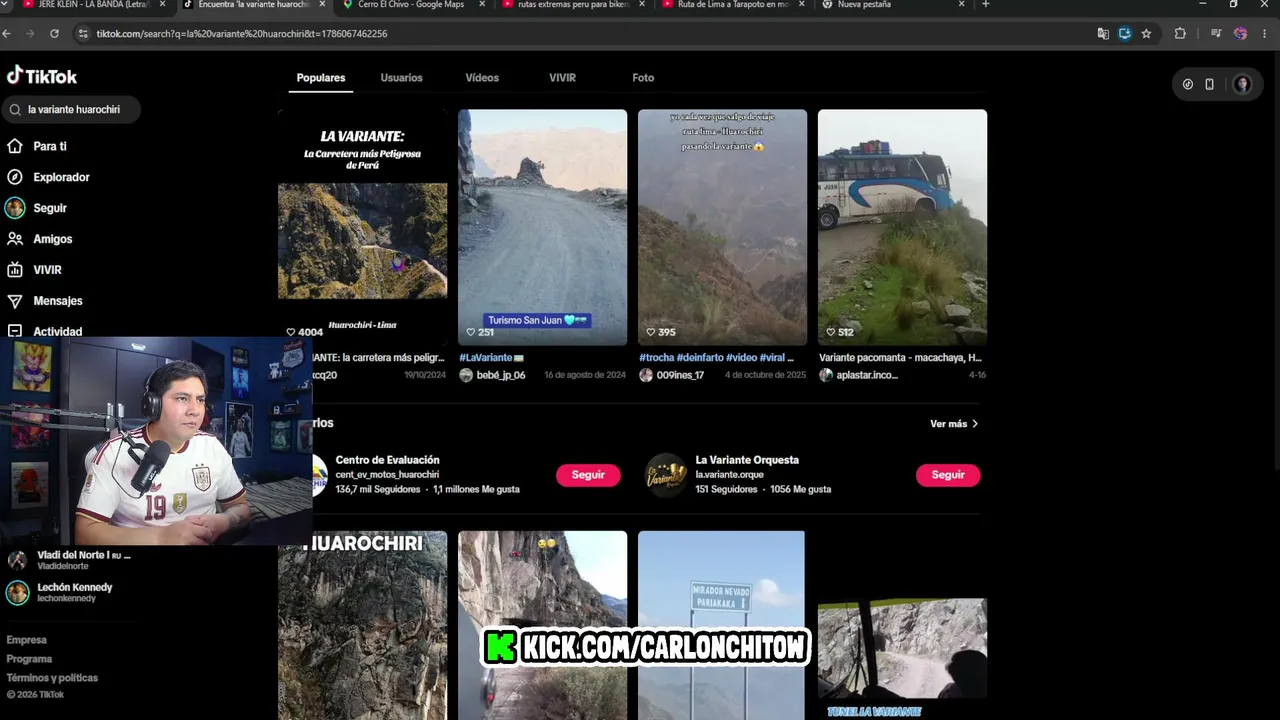Open the TUNEL LA VARIANTE video

[902, 658]
